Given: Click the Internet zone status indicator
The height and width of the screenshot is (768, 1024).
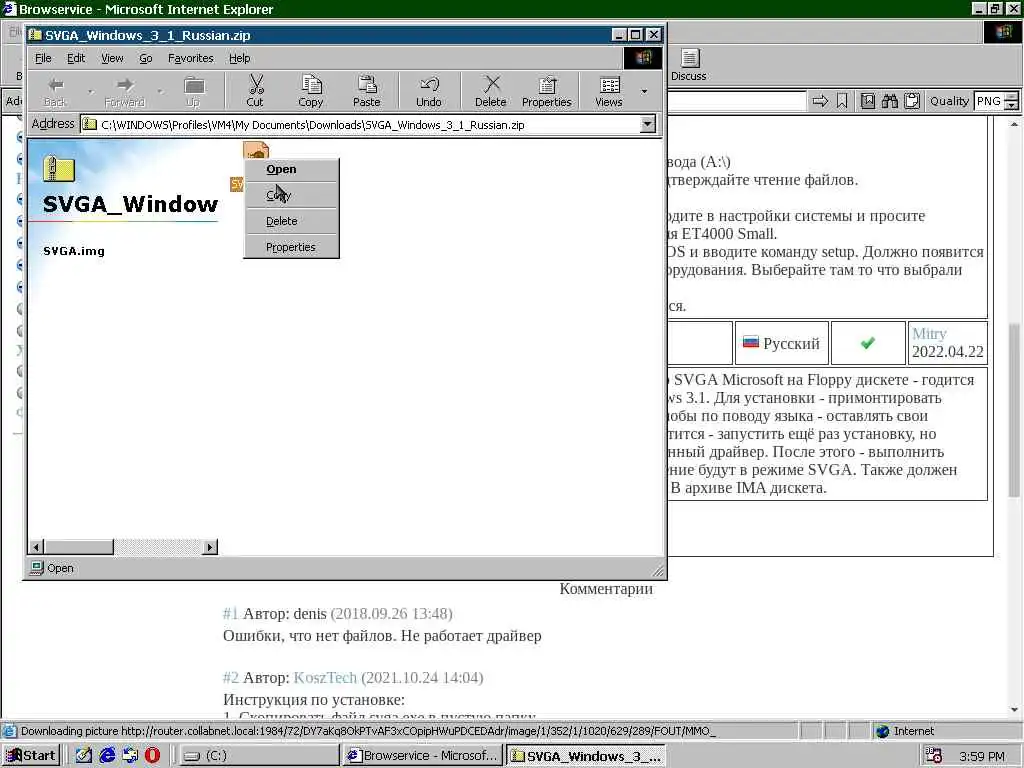Looking at the screenshot, I should (904, 731).
